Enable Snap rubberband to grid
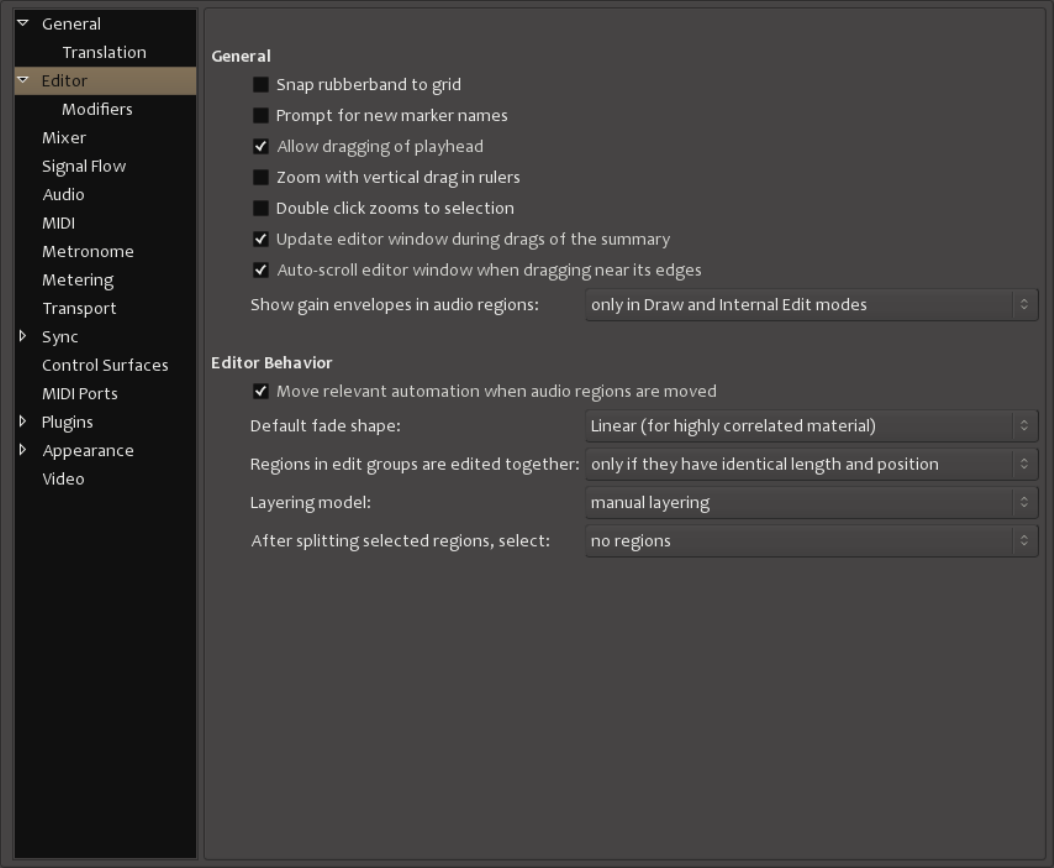 click(x=261, y=85)
